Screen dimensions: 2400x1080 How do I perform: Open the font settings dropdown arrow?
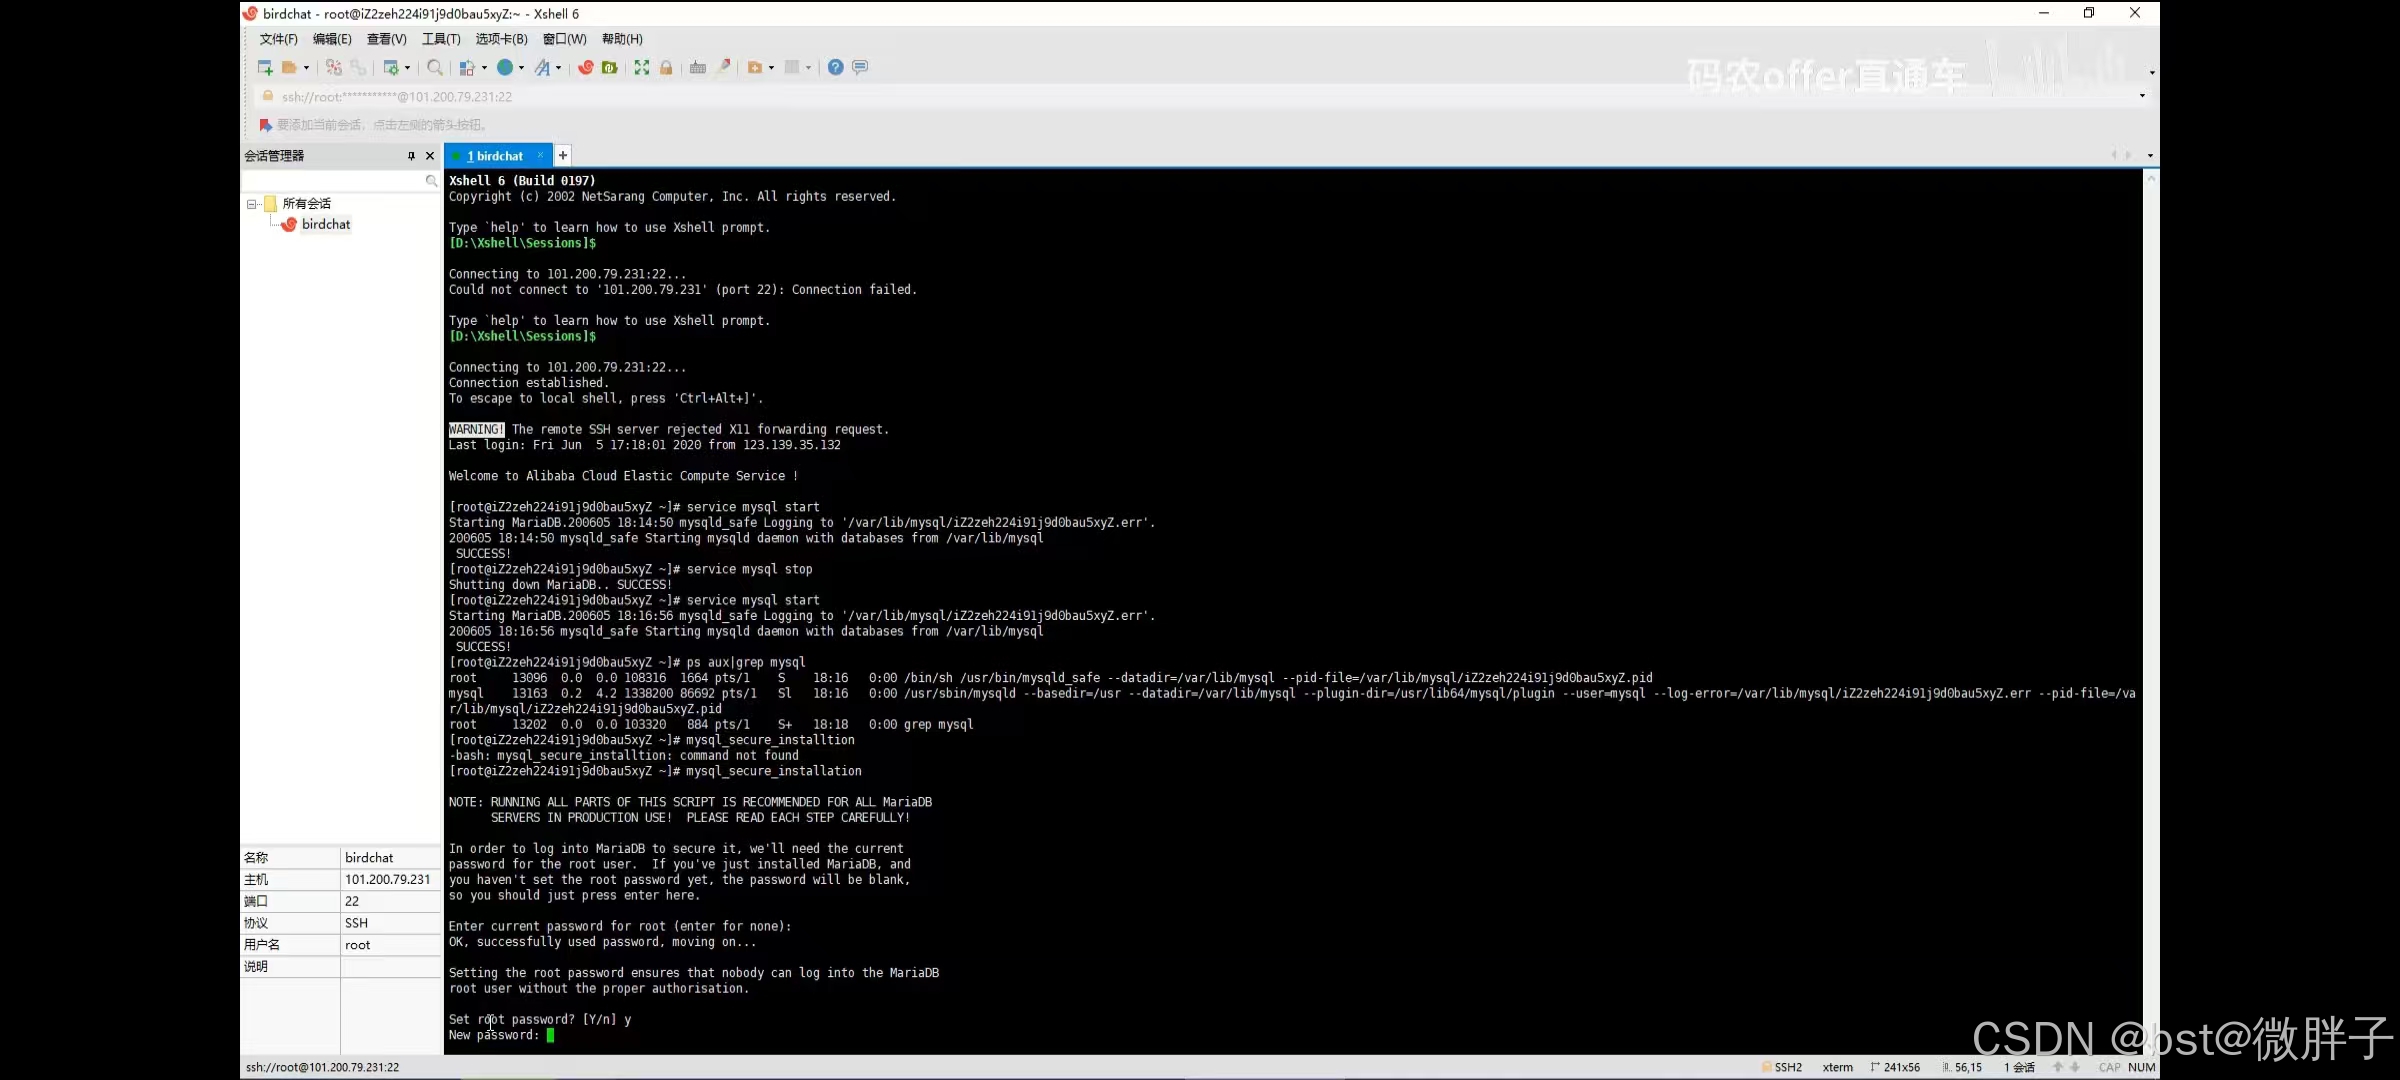point(558,68)
